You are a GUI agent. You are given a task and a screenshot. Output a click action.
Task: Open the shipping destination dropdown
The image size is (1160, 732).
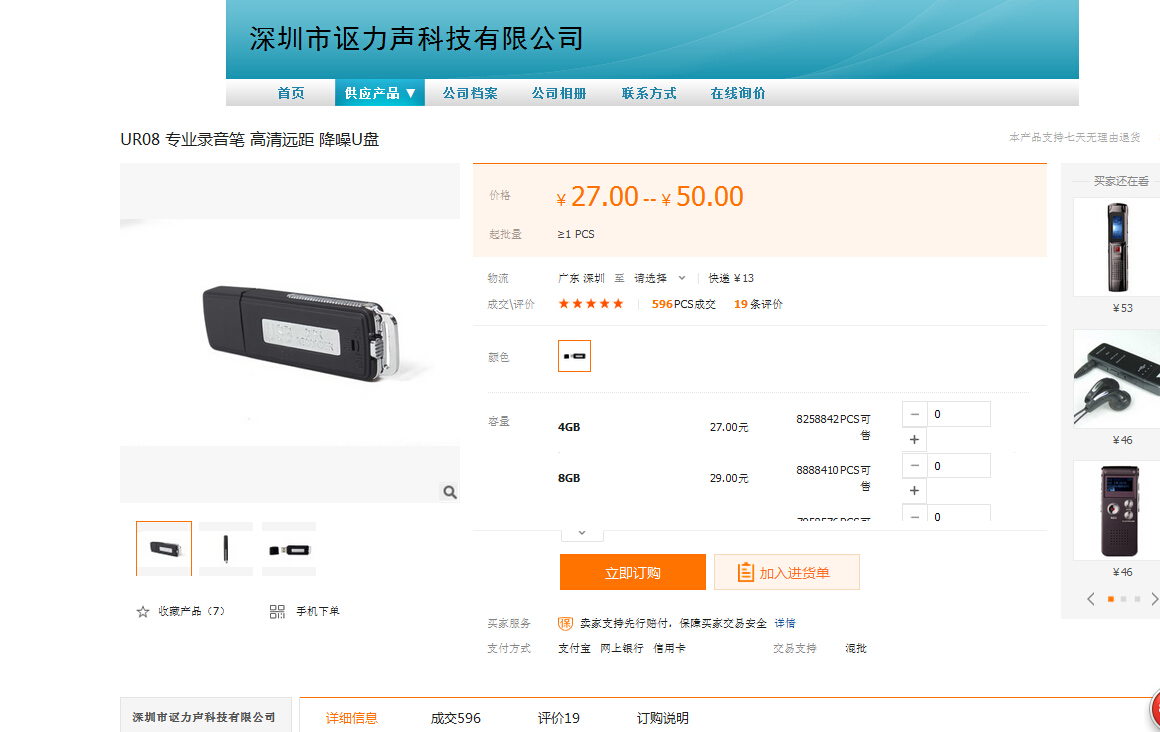click(x=660, y=278)
